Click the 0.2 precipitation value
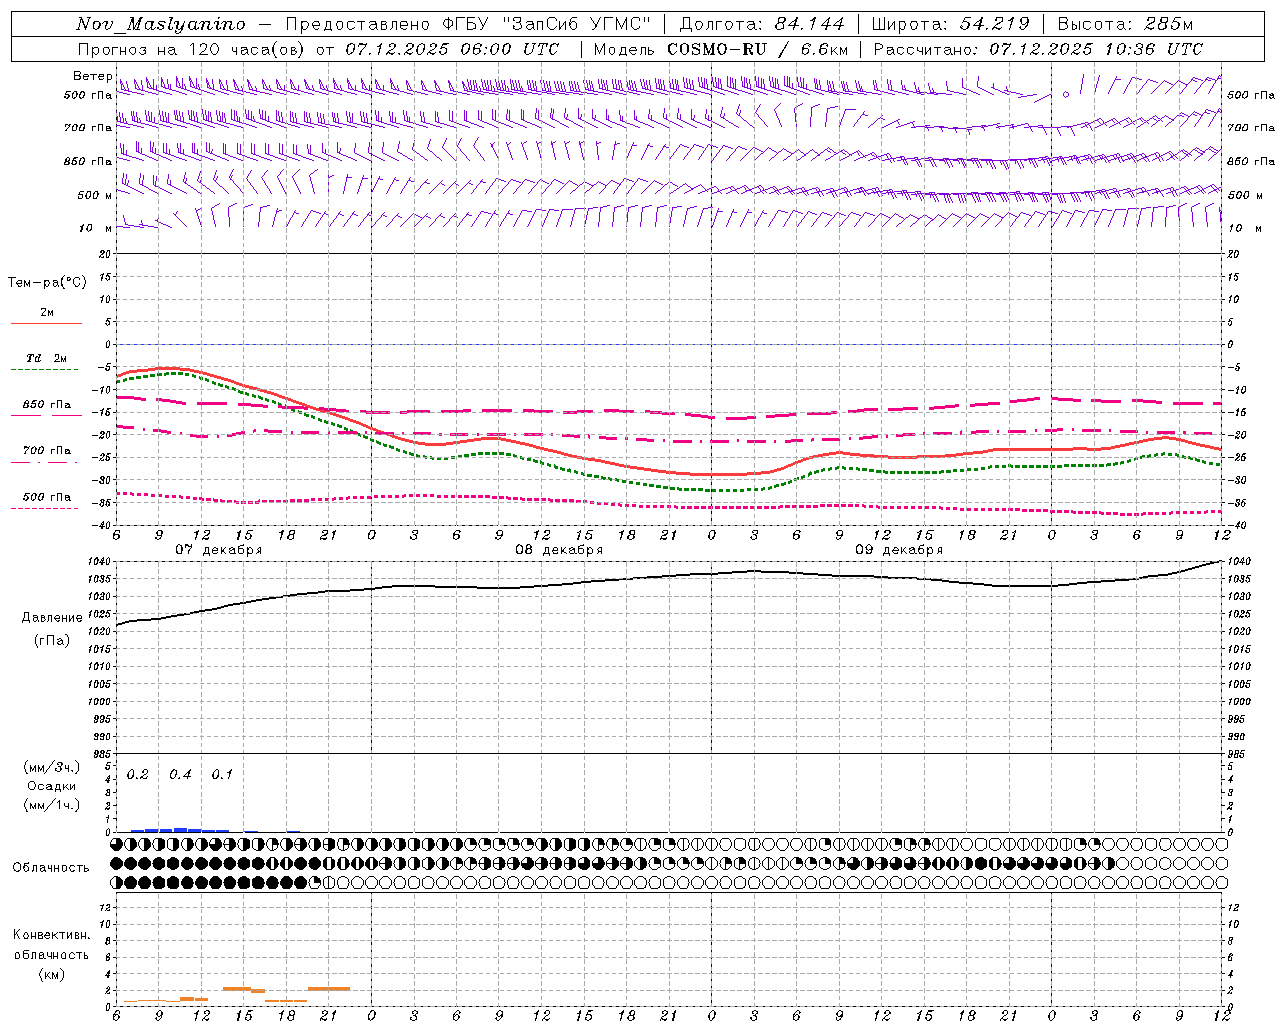The width and height of the screenshot is (1280, 1024). coord(137,775)
